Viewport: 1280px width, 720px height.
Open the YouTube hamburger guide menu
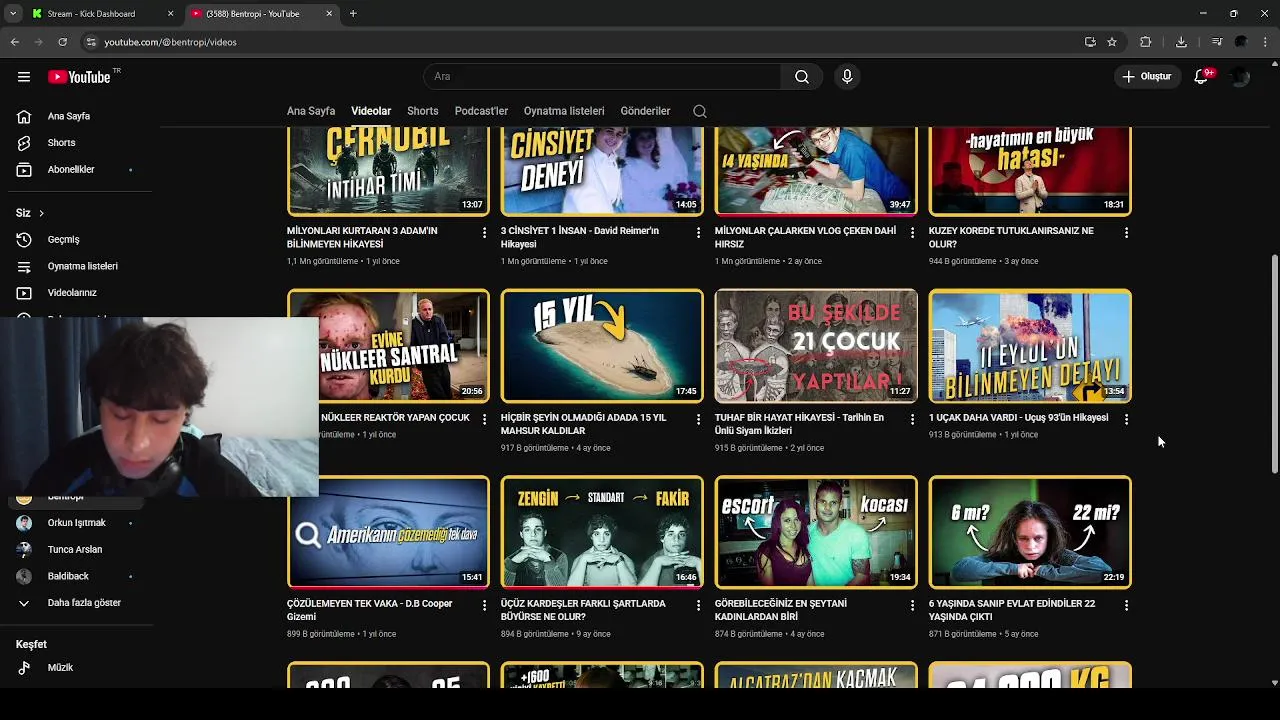(x=24, y=77)
